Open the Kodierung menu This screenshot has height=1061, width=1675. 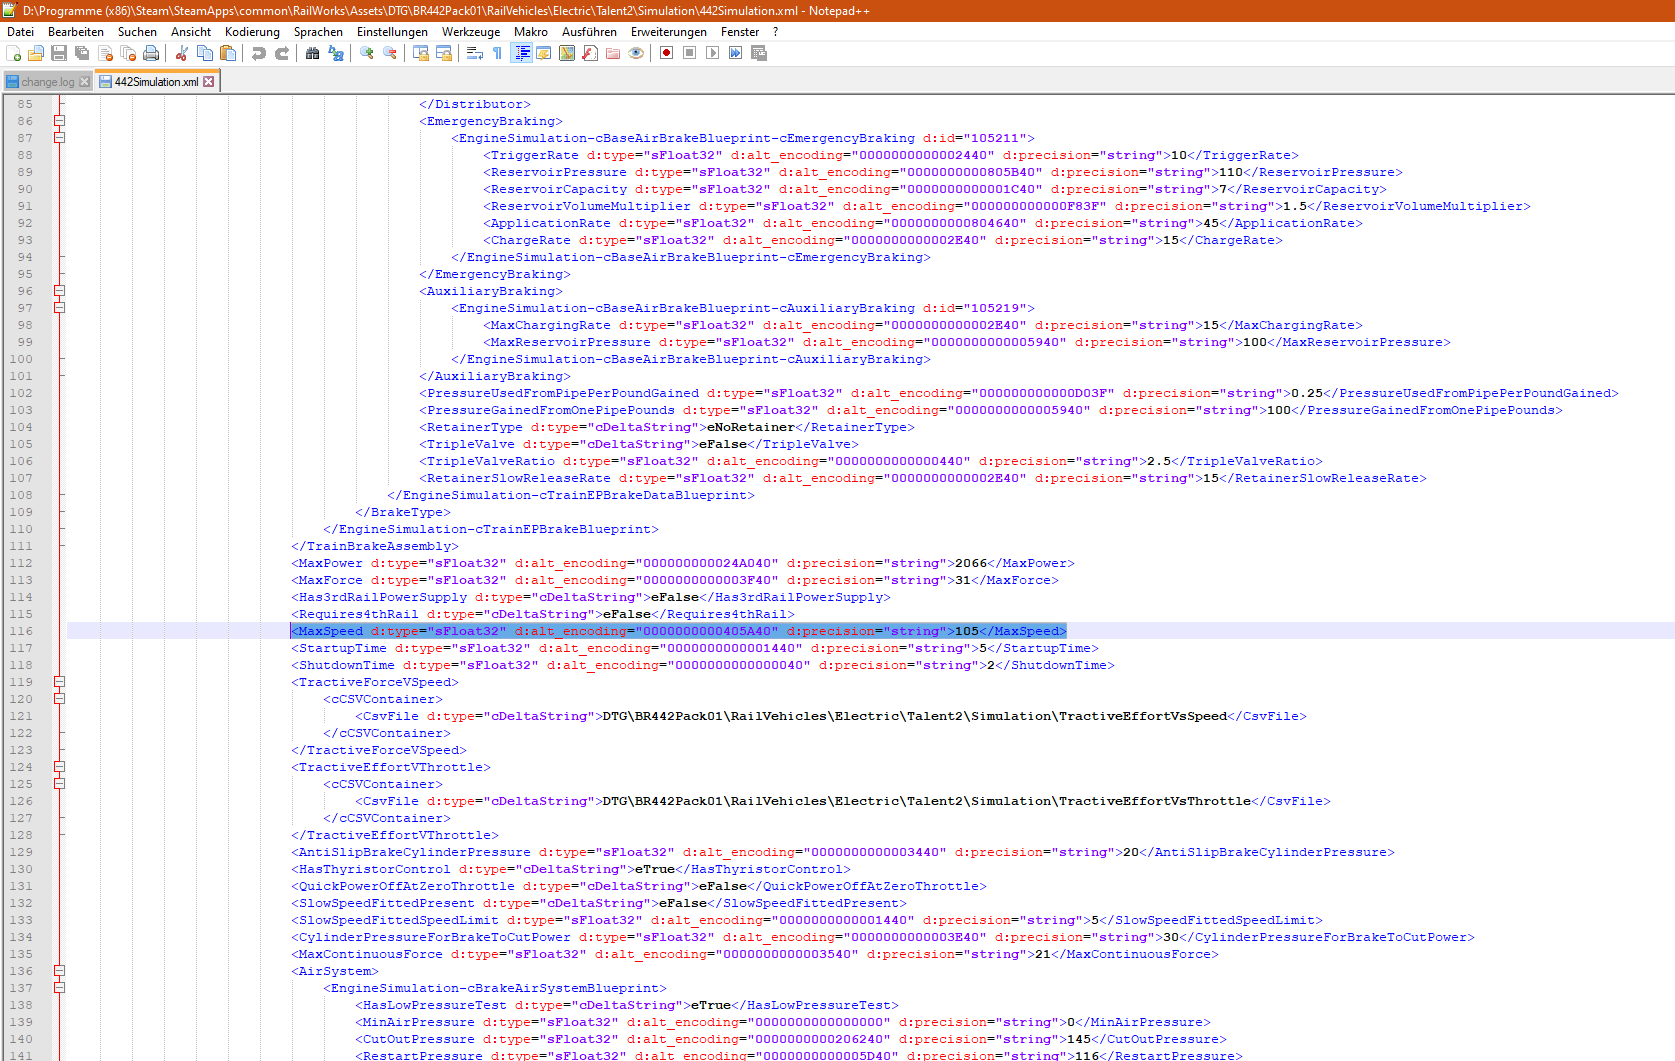click(252, 32)
